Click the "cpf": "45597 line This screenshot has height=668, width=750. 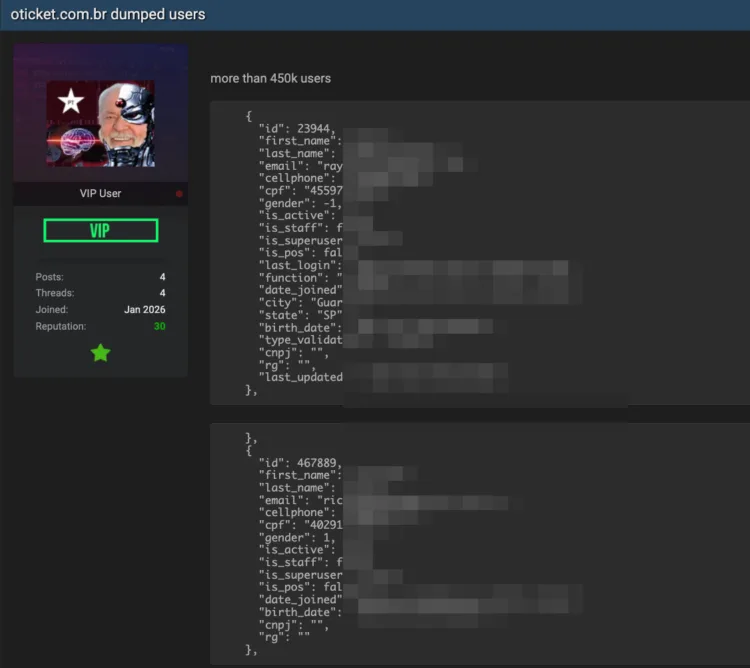point(300,190)
